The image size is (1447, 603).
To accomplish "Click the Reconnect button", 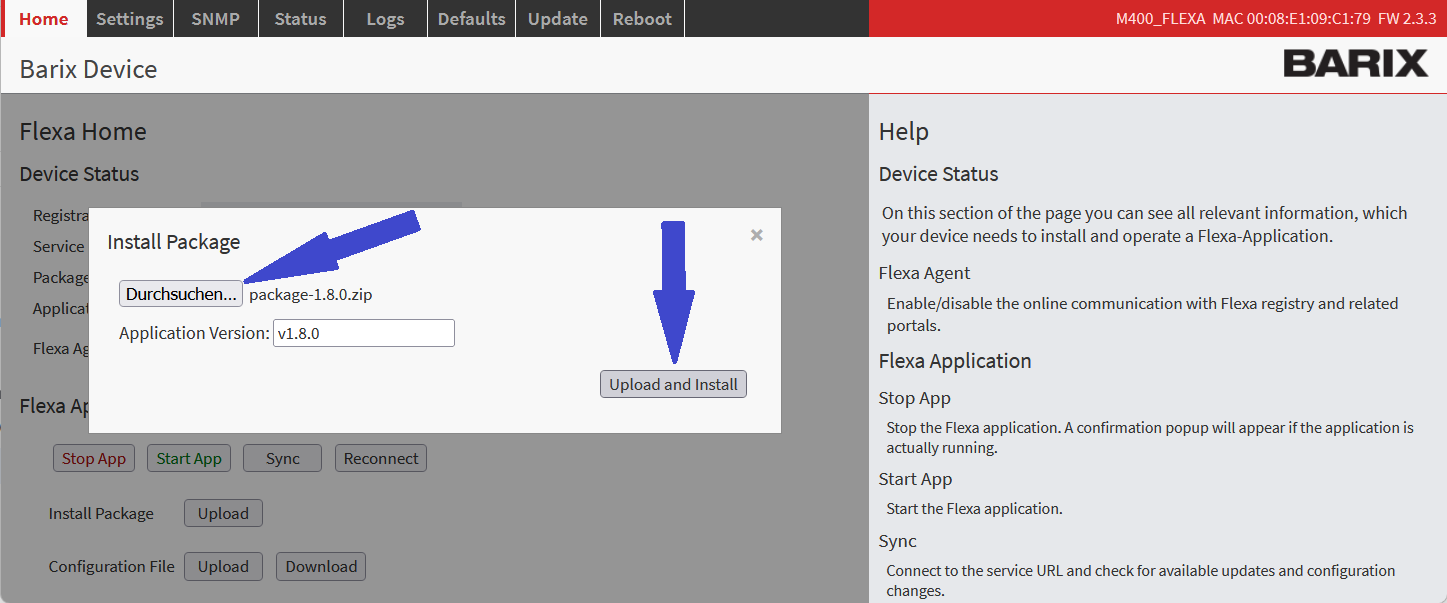I will point(381,458).
